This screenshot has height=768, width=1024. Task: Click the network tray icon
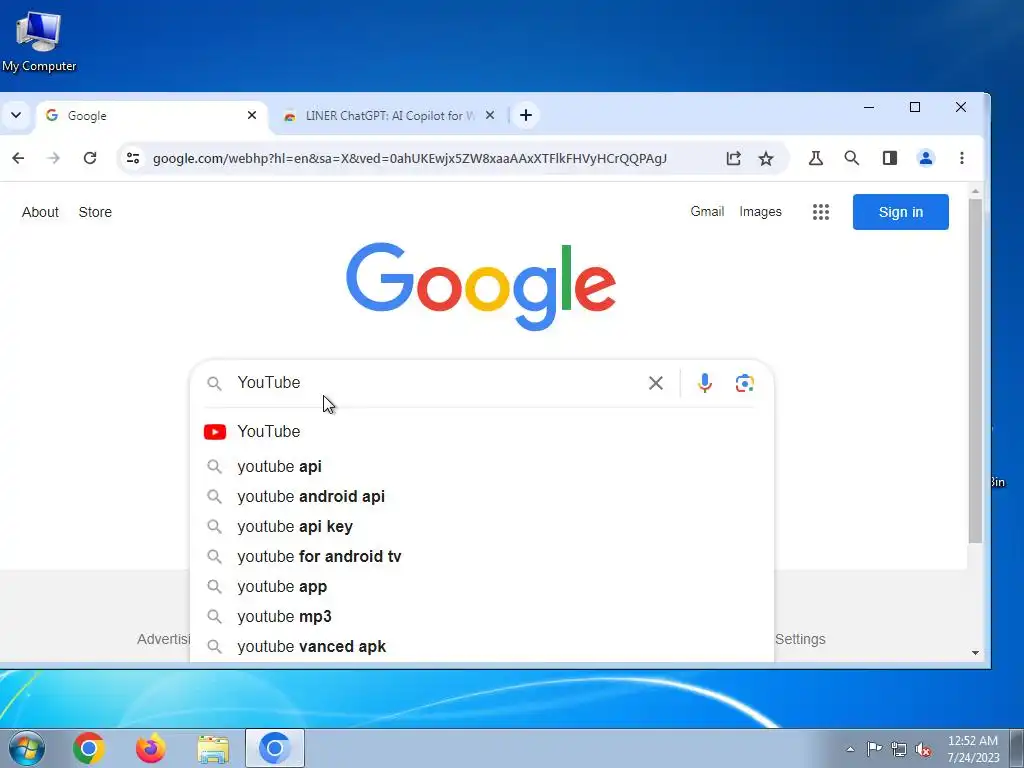(899, 749)
